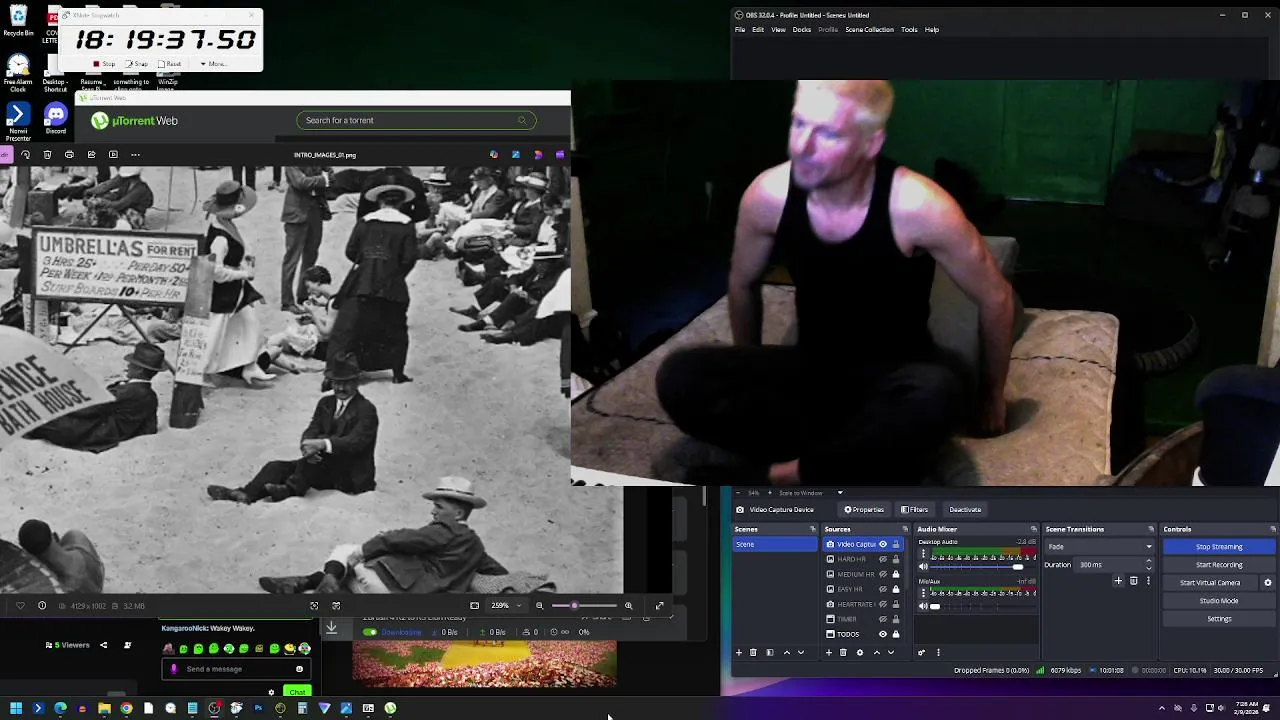Open the Discord desktop shortcut
This screenshot has width=1280, height=720.
coord(56,119)
